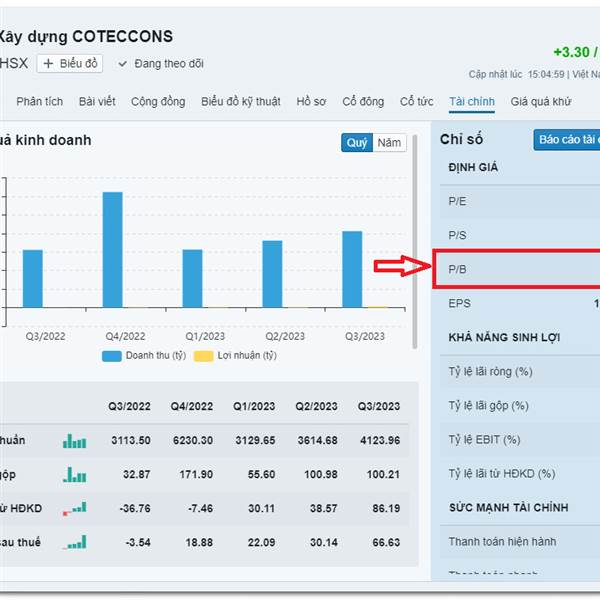Go to the Hồ sơ tab
600x600 pixels.
point(311,101)
